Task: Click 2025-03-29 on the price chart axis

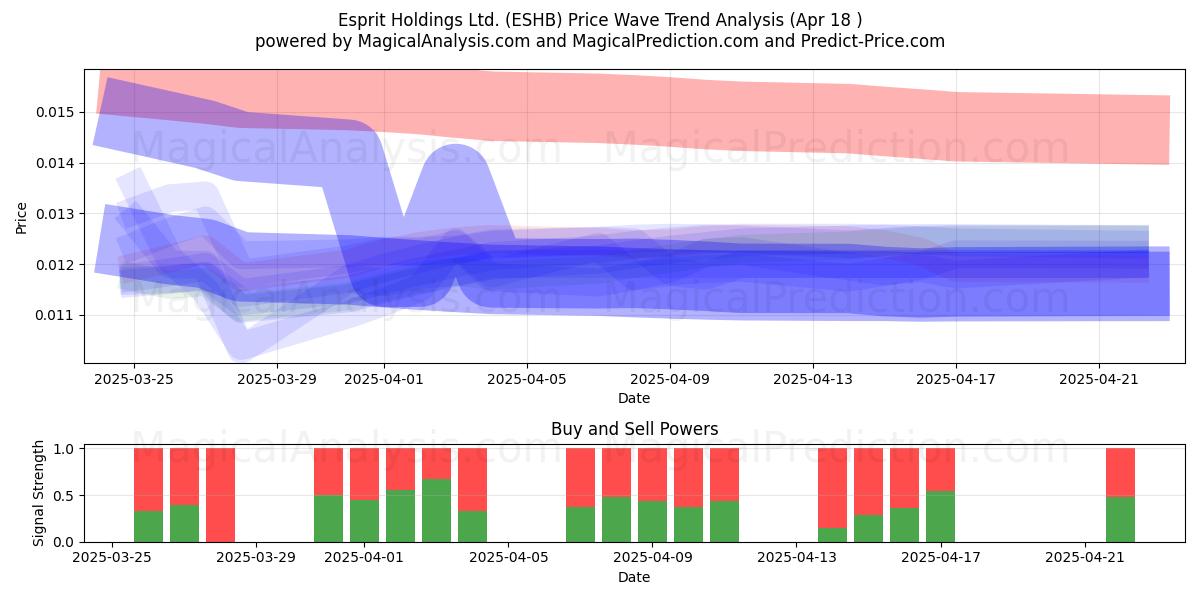Action: click(x=277, y=380)
